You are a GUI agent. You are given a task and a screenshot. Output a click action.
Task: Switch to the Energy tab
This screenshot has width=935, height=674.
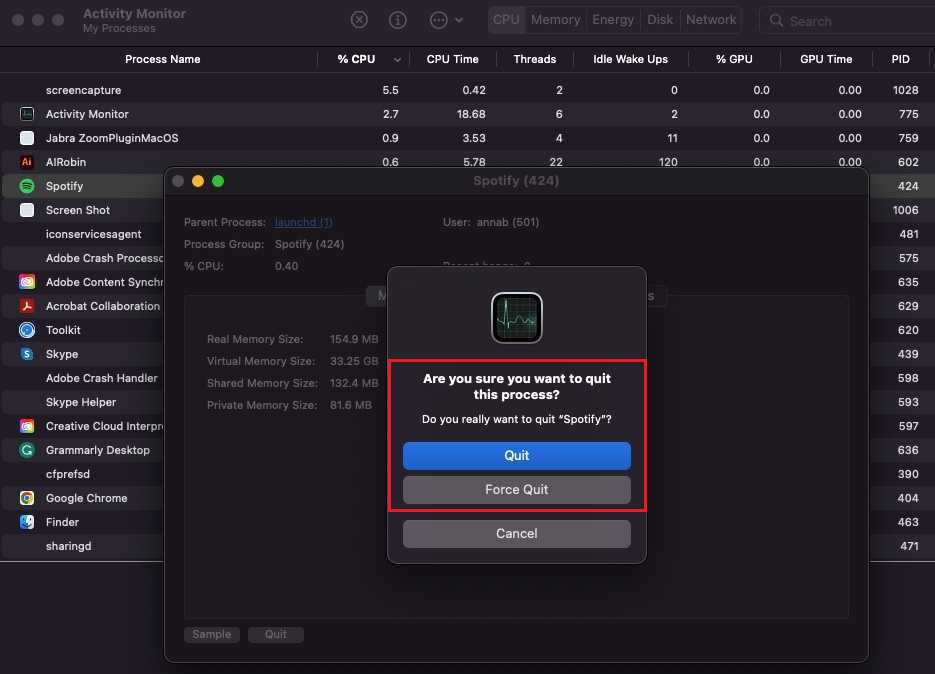(x=612, y=20)
